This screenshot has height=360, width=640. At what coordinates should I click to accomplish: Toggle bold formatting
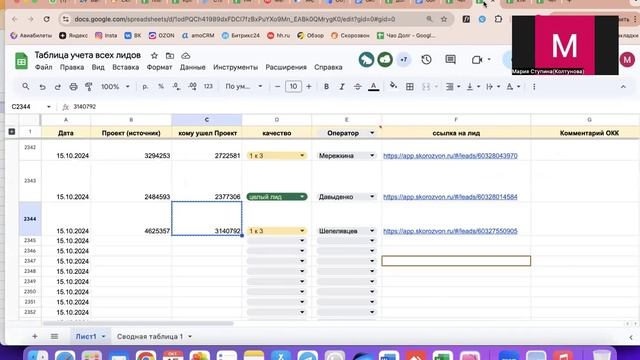tap(326, 87)
